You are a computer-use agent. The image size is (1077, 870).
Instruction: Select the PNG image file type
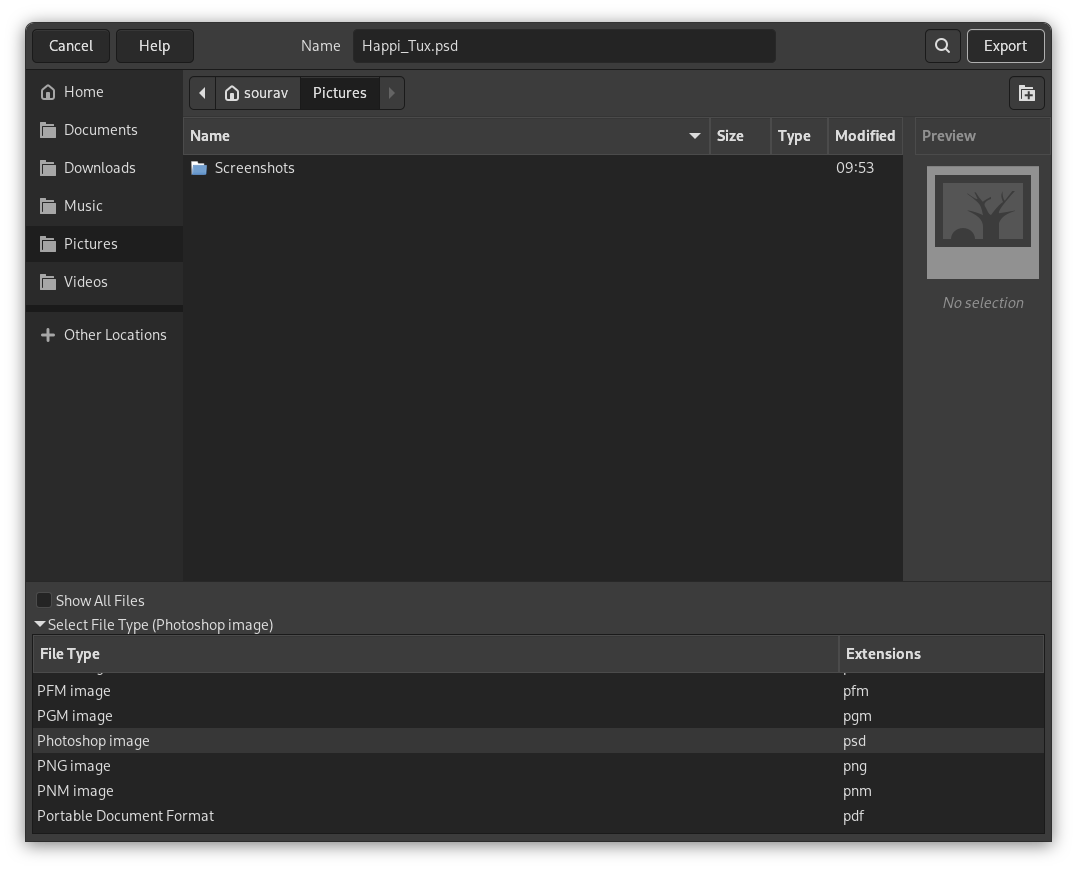(x=73, y=765)
